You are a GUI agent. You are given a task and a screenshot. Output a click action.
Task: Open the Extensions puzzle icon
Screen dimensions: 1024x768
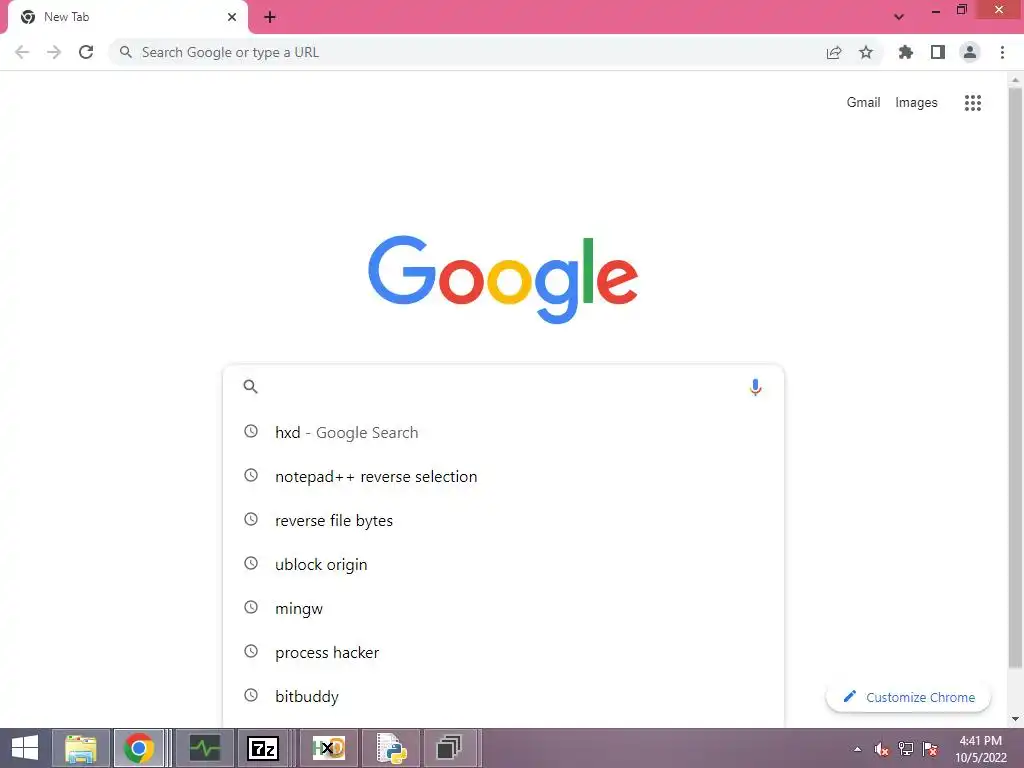(906, 52)
